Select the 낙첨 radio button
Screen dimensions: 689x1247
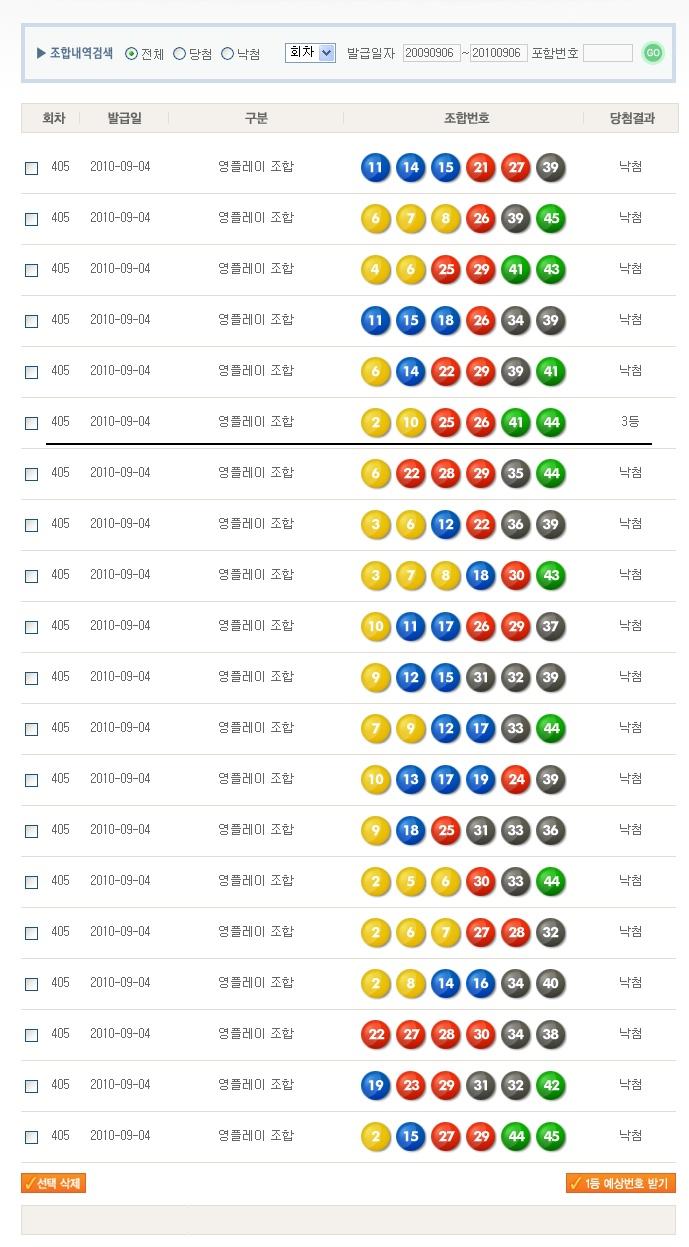228,54
